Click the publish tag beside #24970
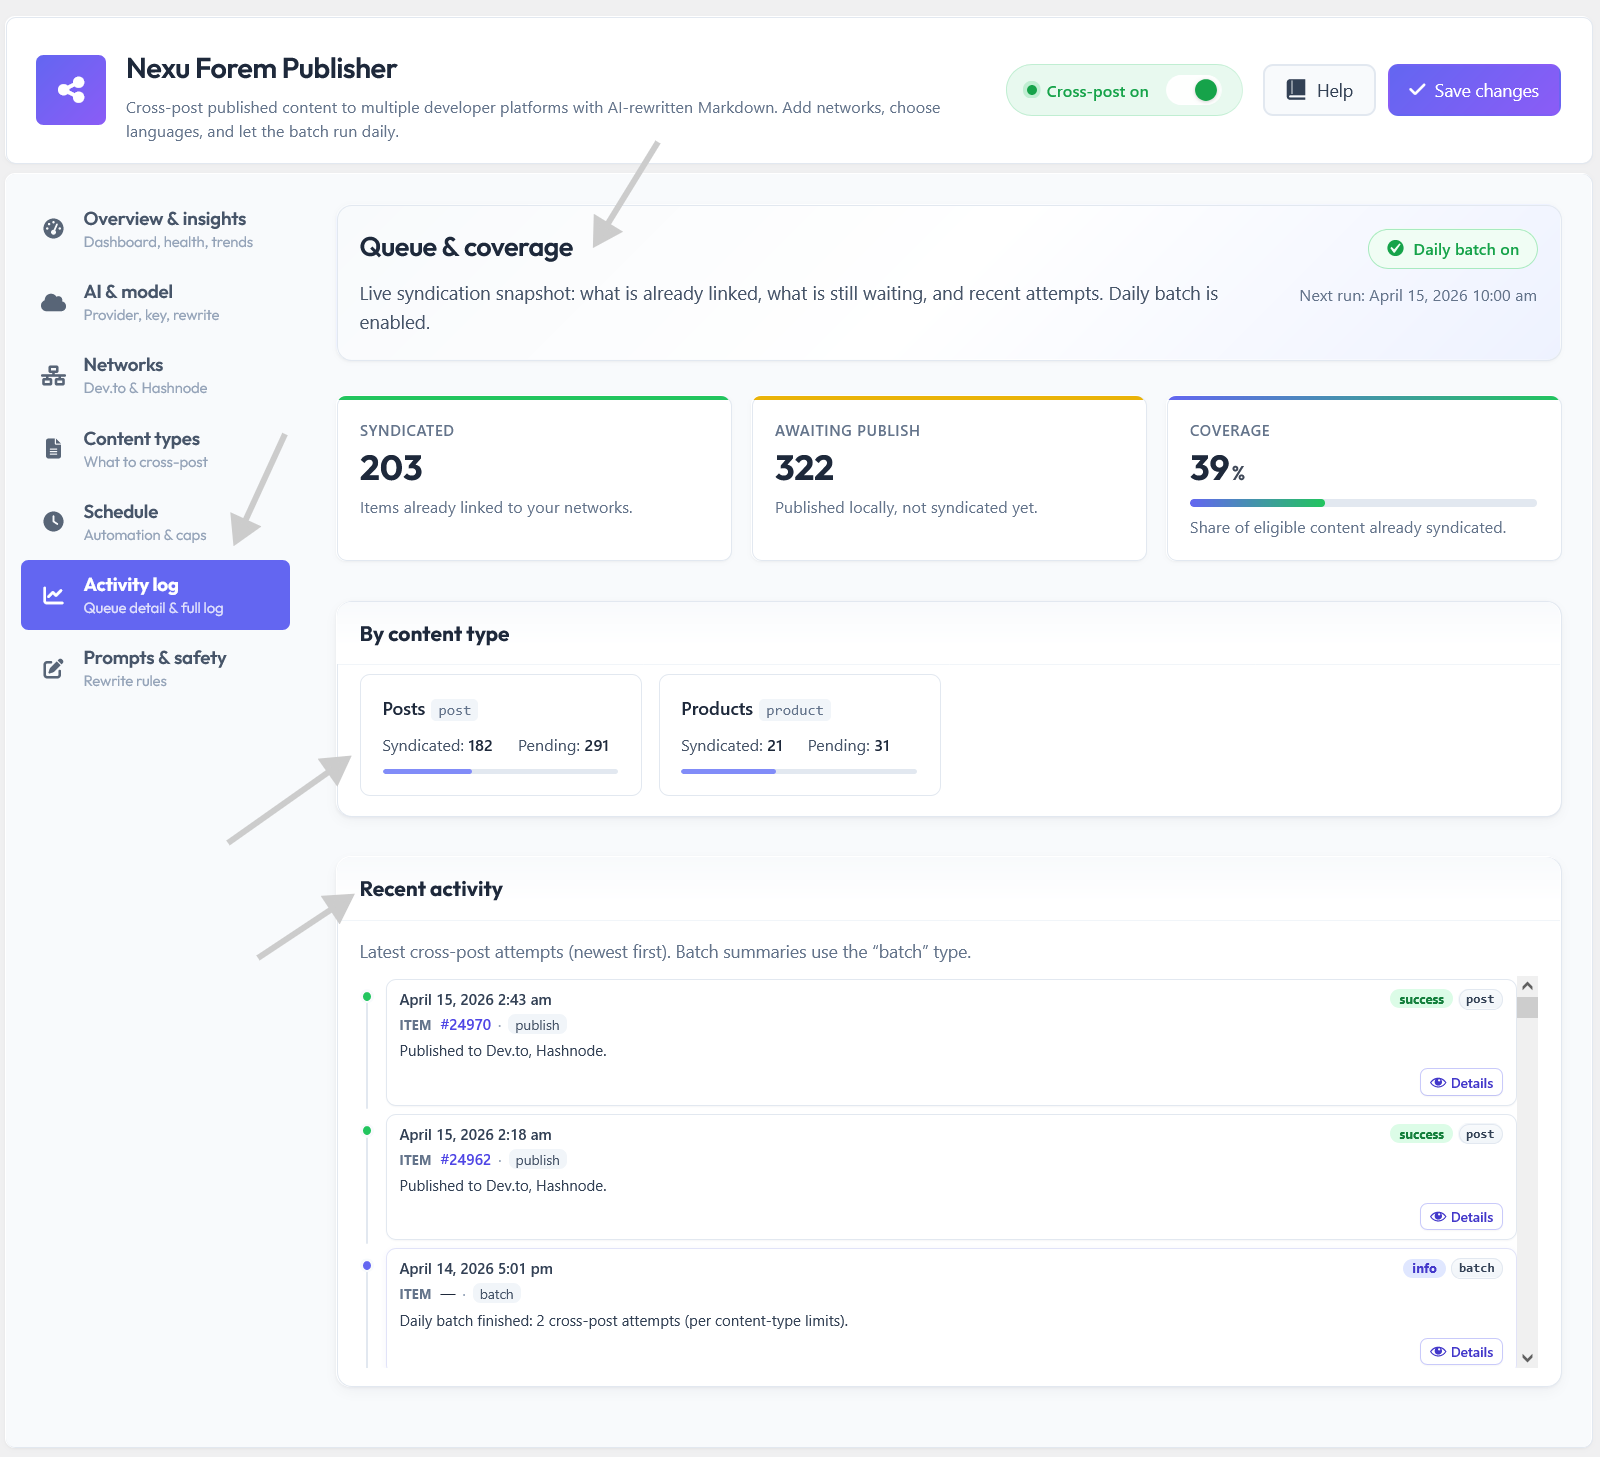This screenshot has width=1600, height=1457. click(x=537, y=1025)
